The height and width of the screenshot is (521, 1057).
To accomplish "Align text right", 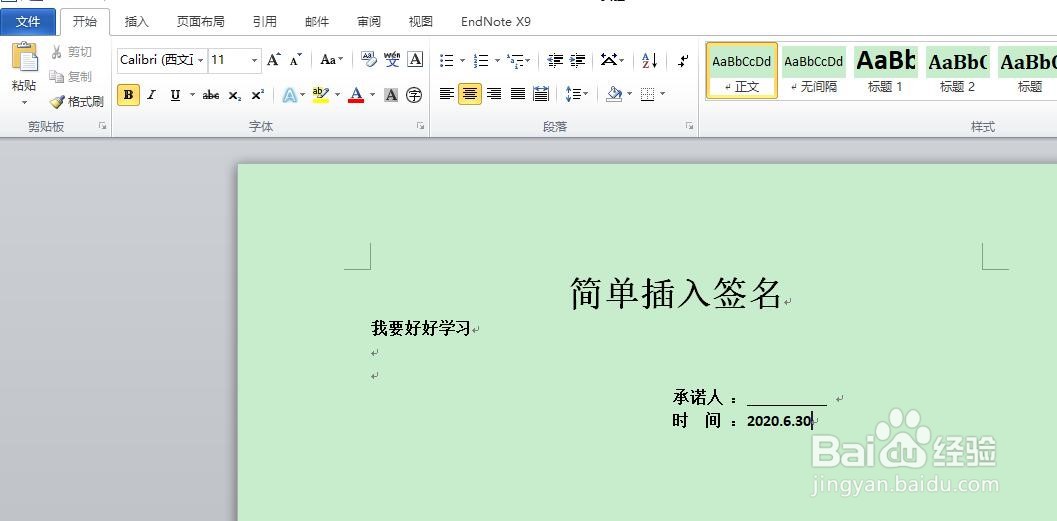I will point(494,94).
